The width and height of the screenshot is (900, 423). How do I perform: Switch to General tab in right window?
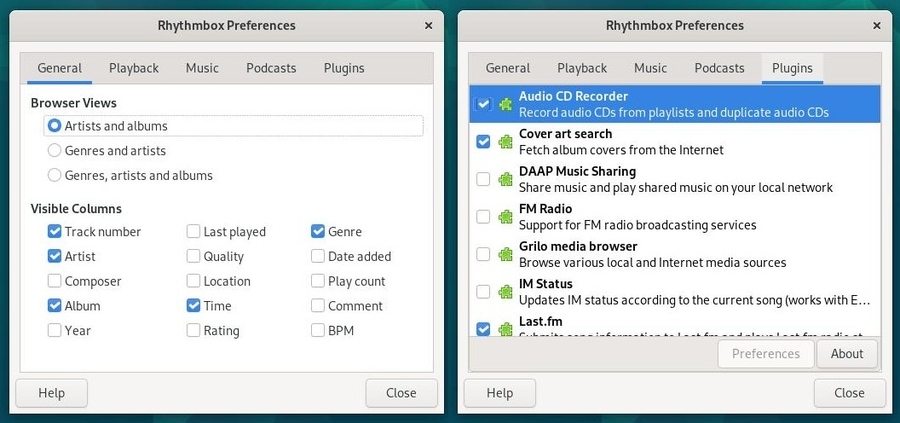[x=508, y=68]
